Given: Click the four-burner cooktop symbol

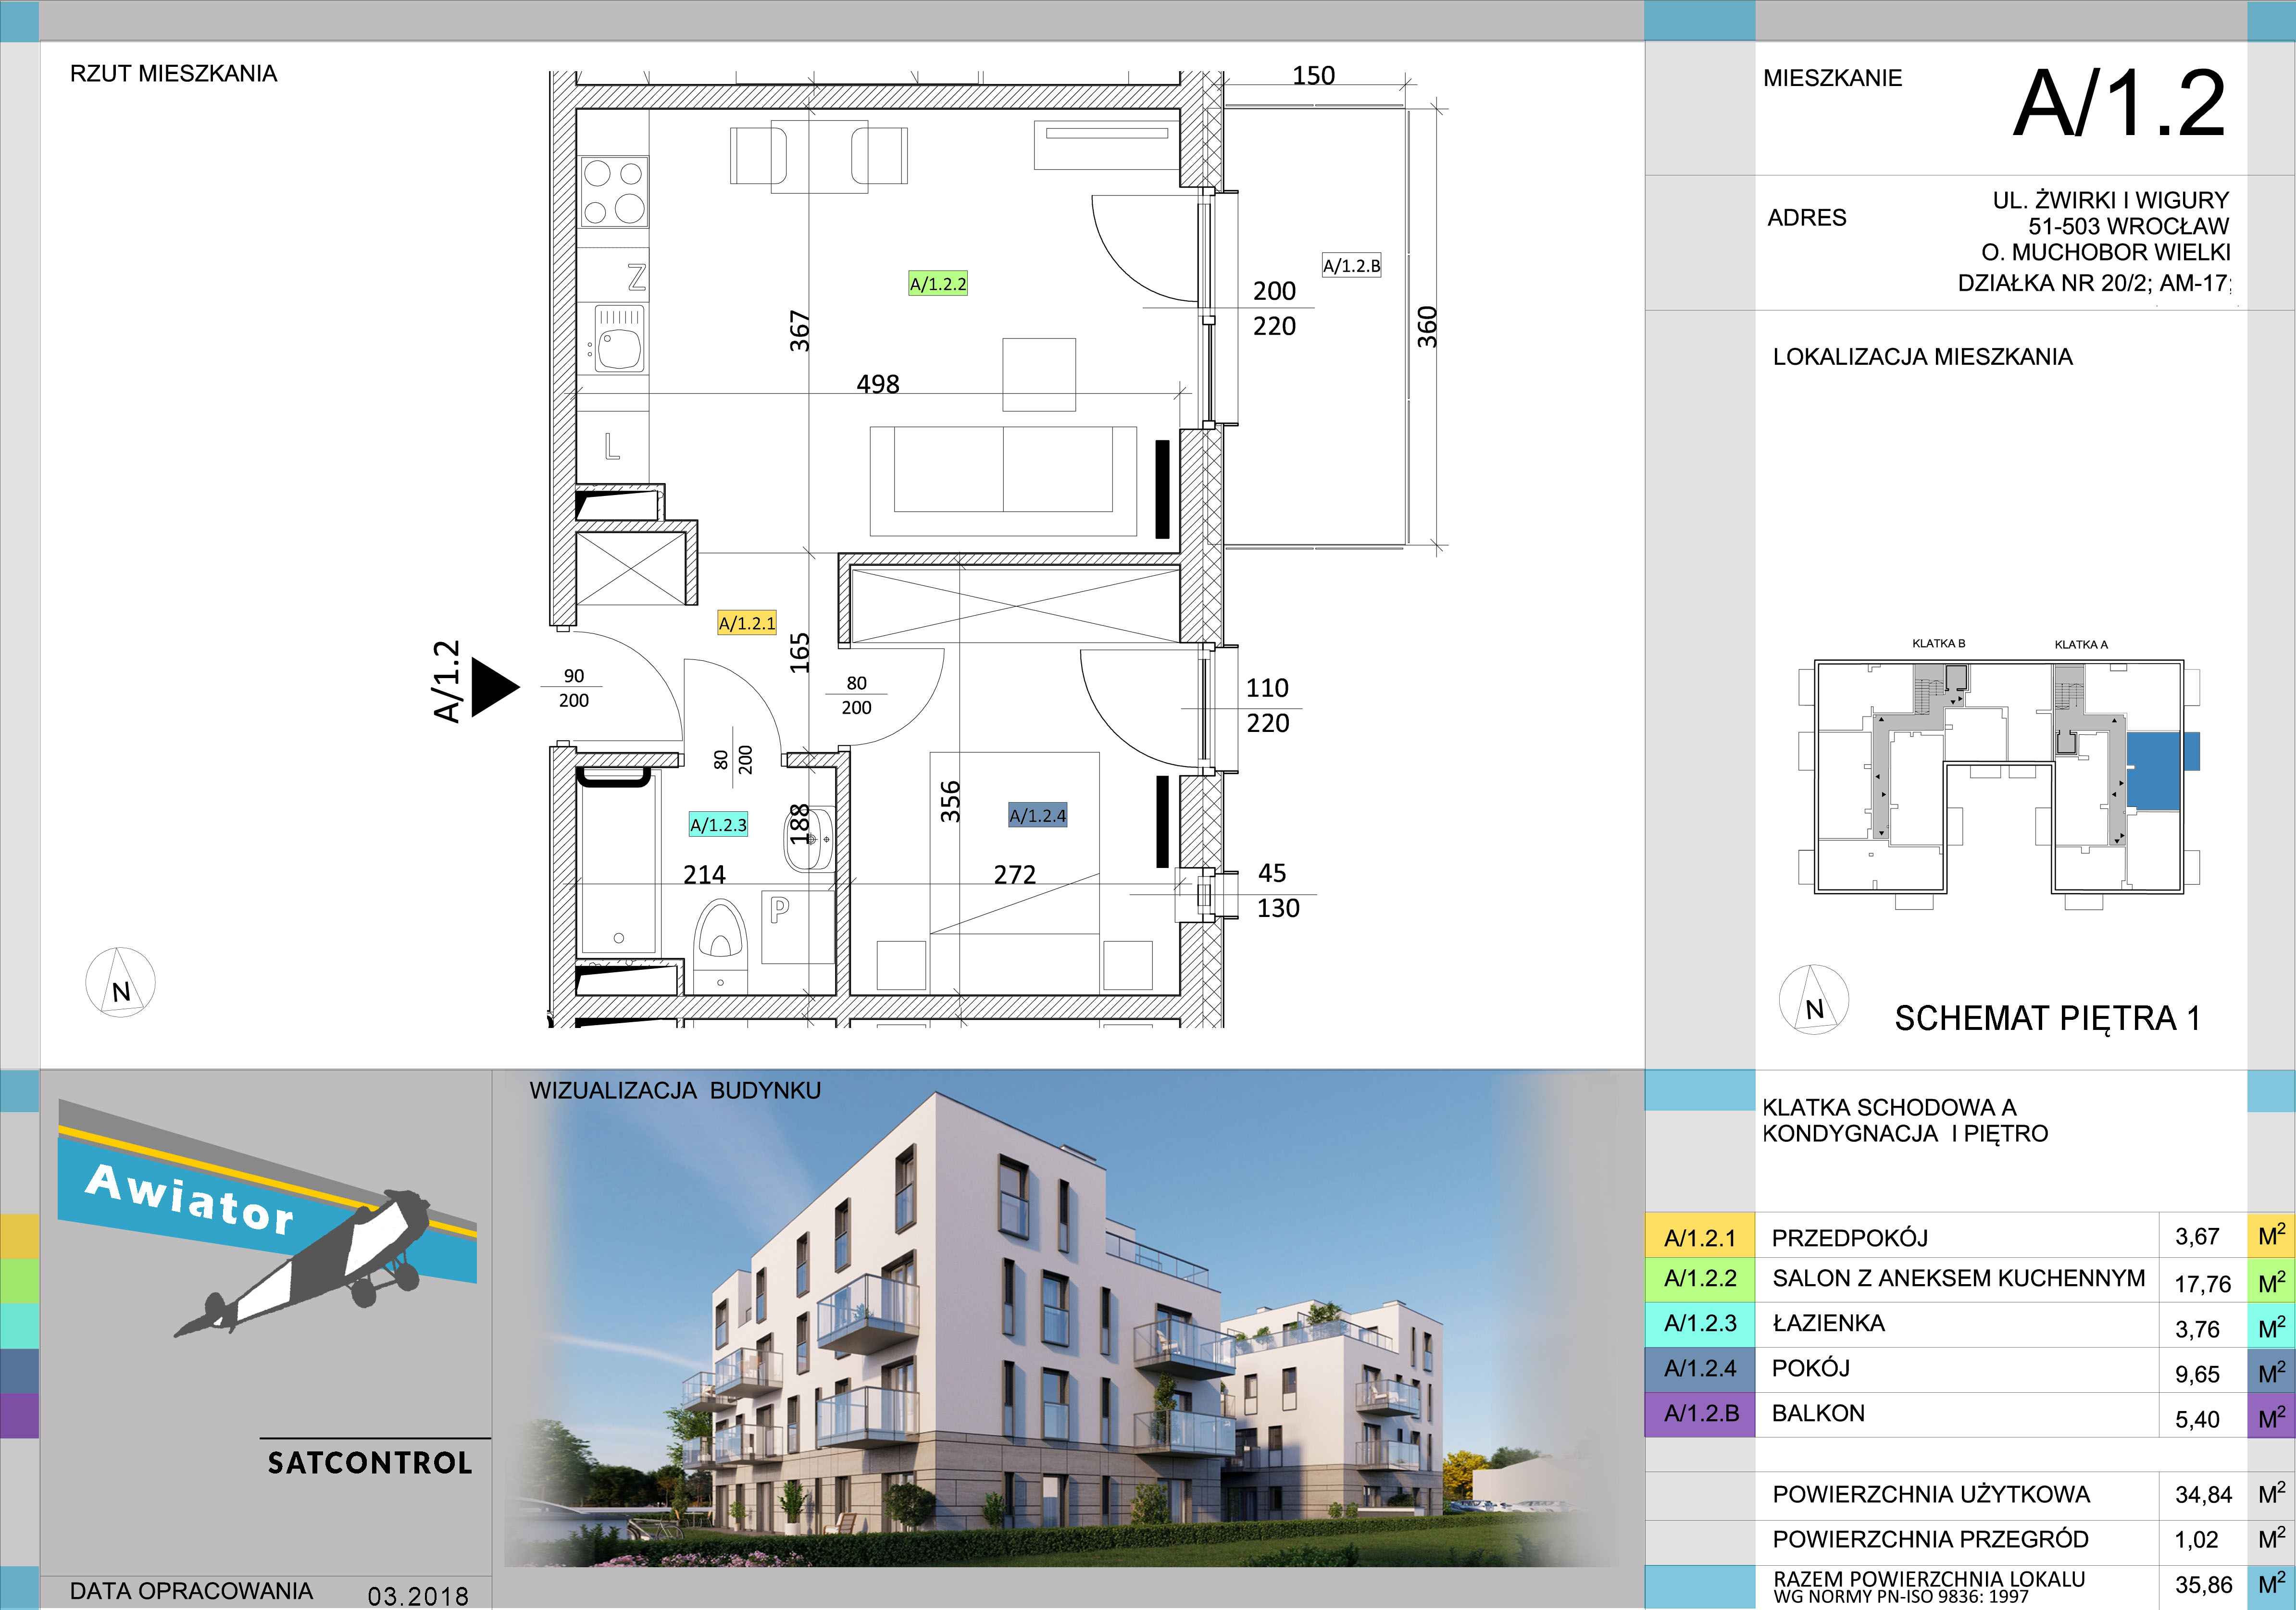Looking at the screenshot, I should point(614,192).
